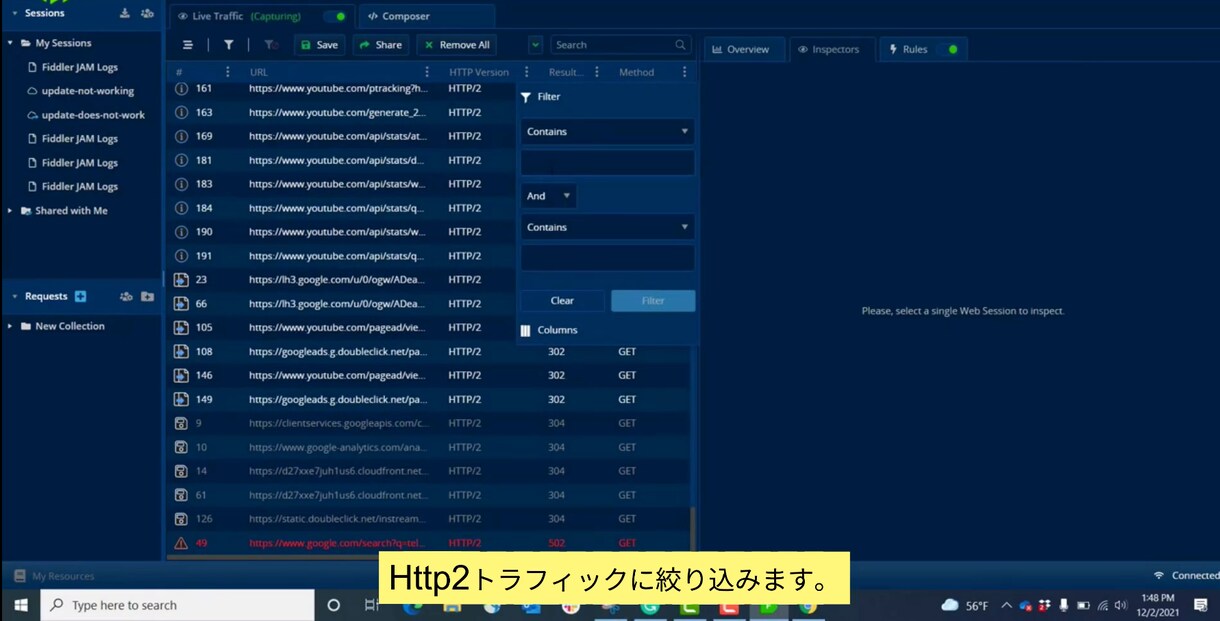Click the cloud icon beside update-not-working

tap(32, 91)
